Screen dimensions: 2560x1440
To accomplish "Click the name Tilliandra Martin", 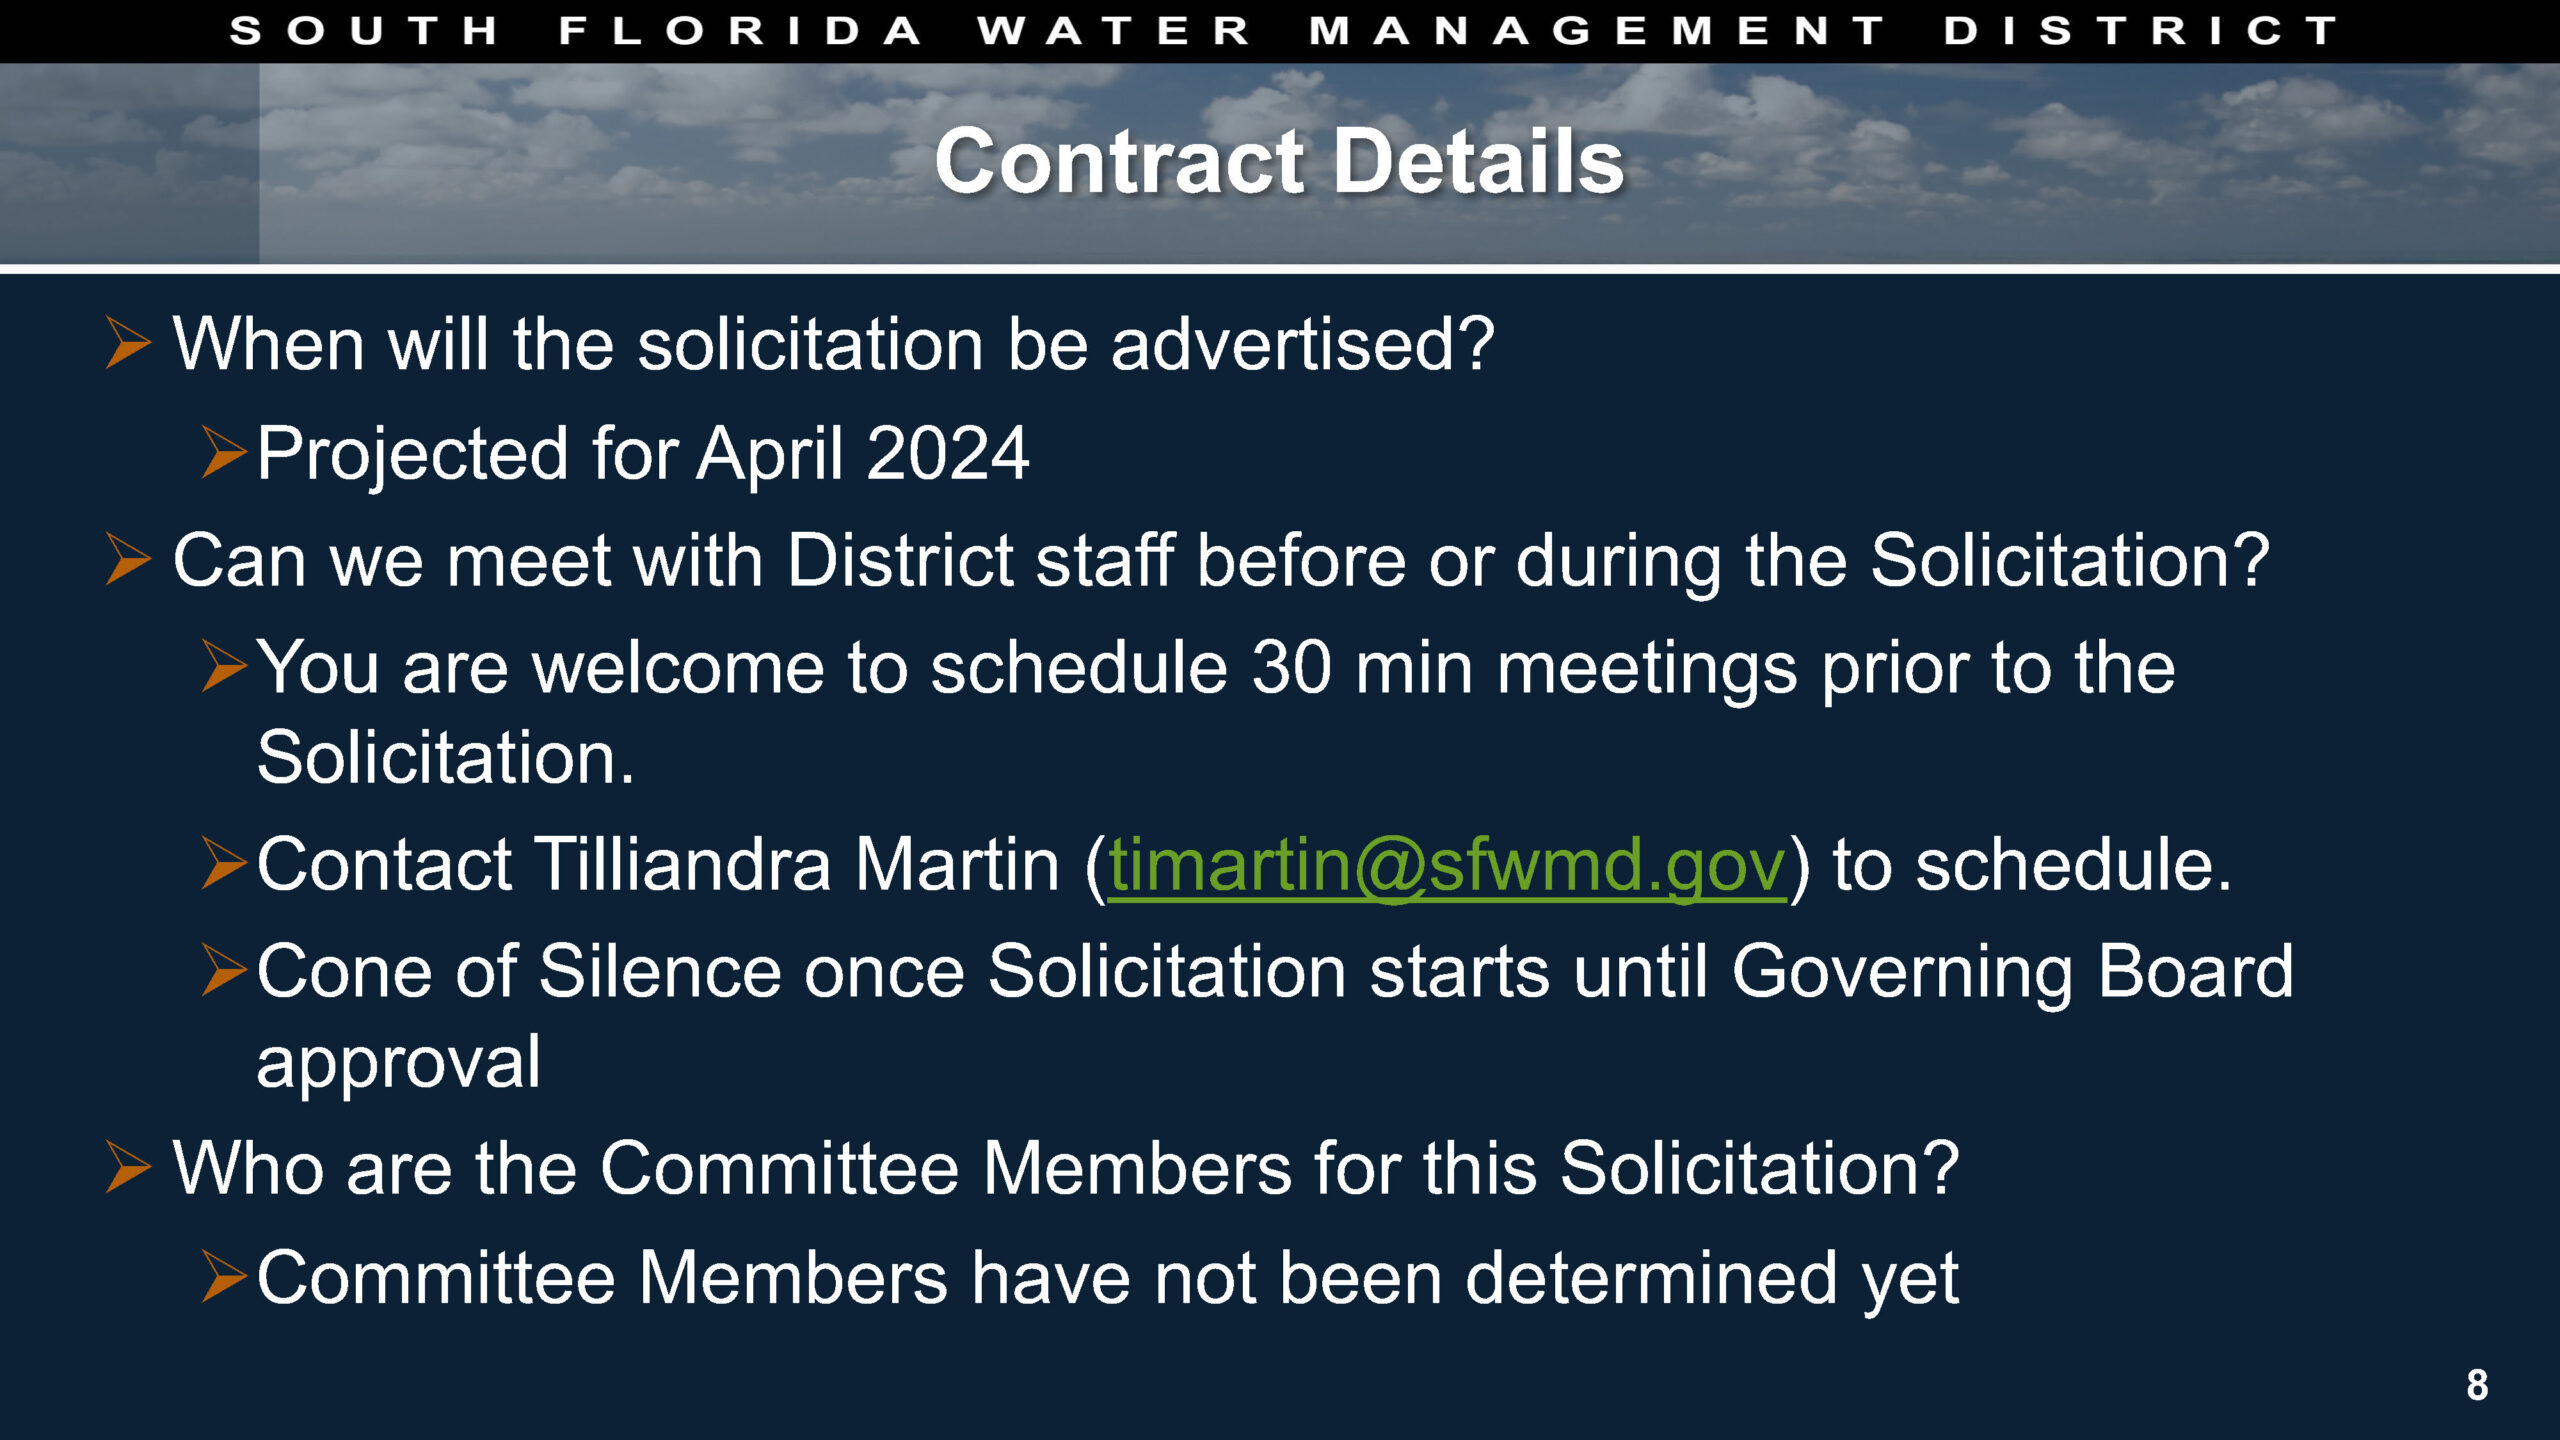I will pos(797,864).
